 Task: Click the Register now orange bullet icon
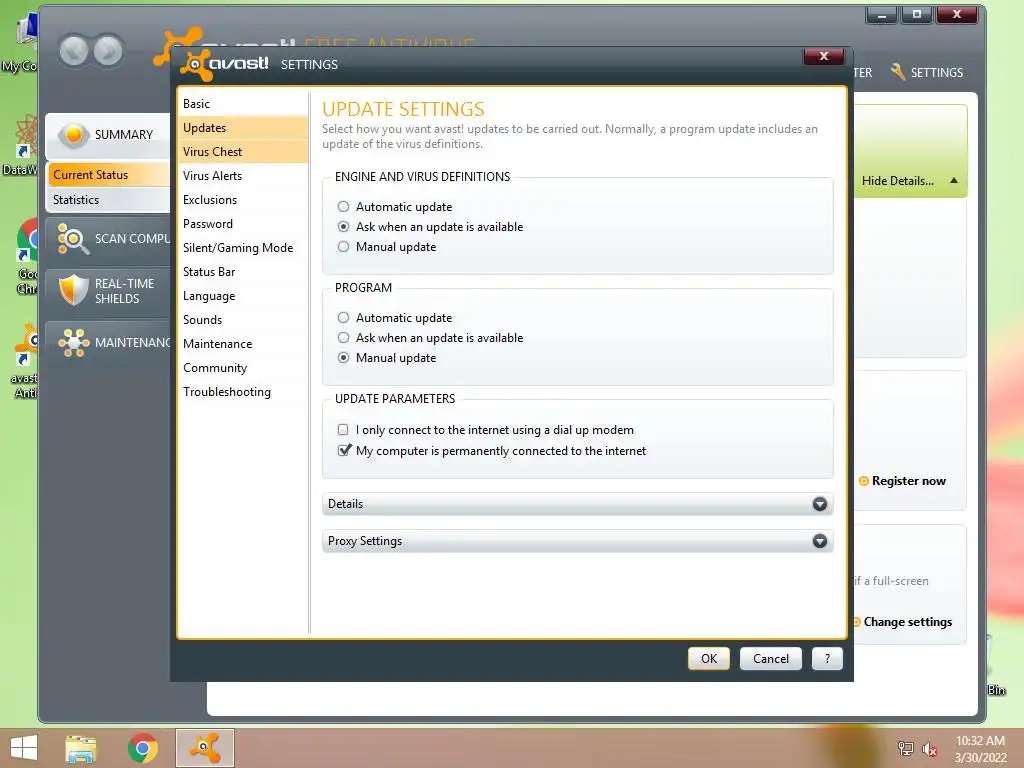click(863, 481)
